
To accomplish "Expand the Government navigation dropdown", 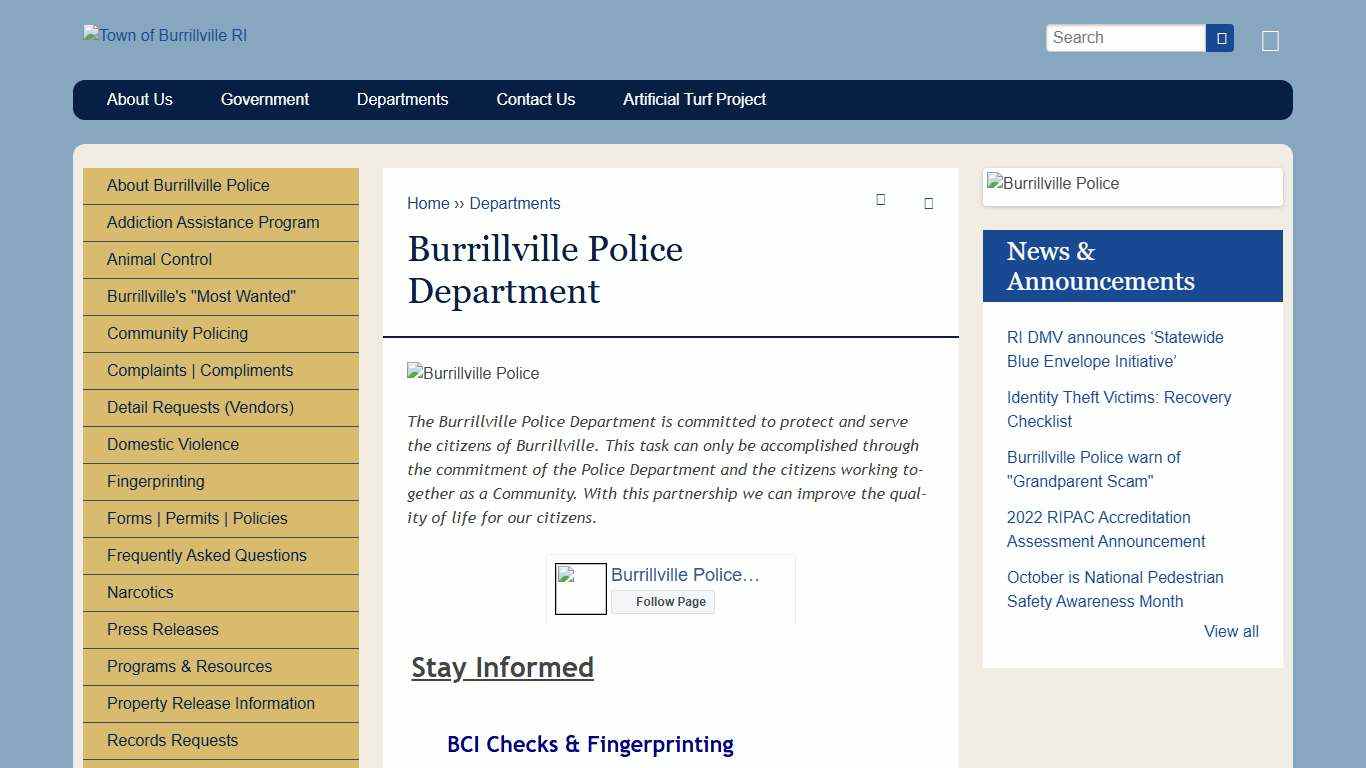I will (x=264, y=99).
